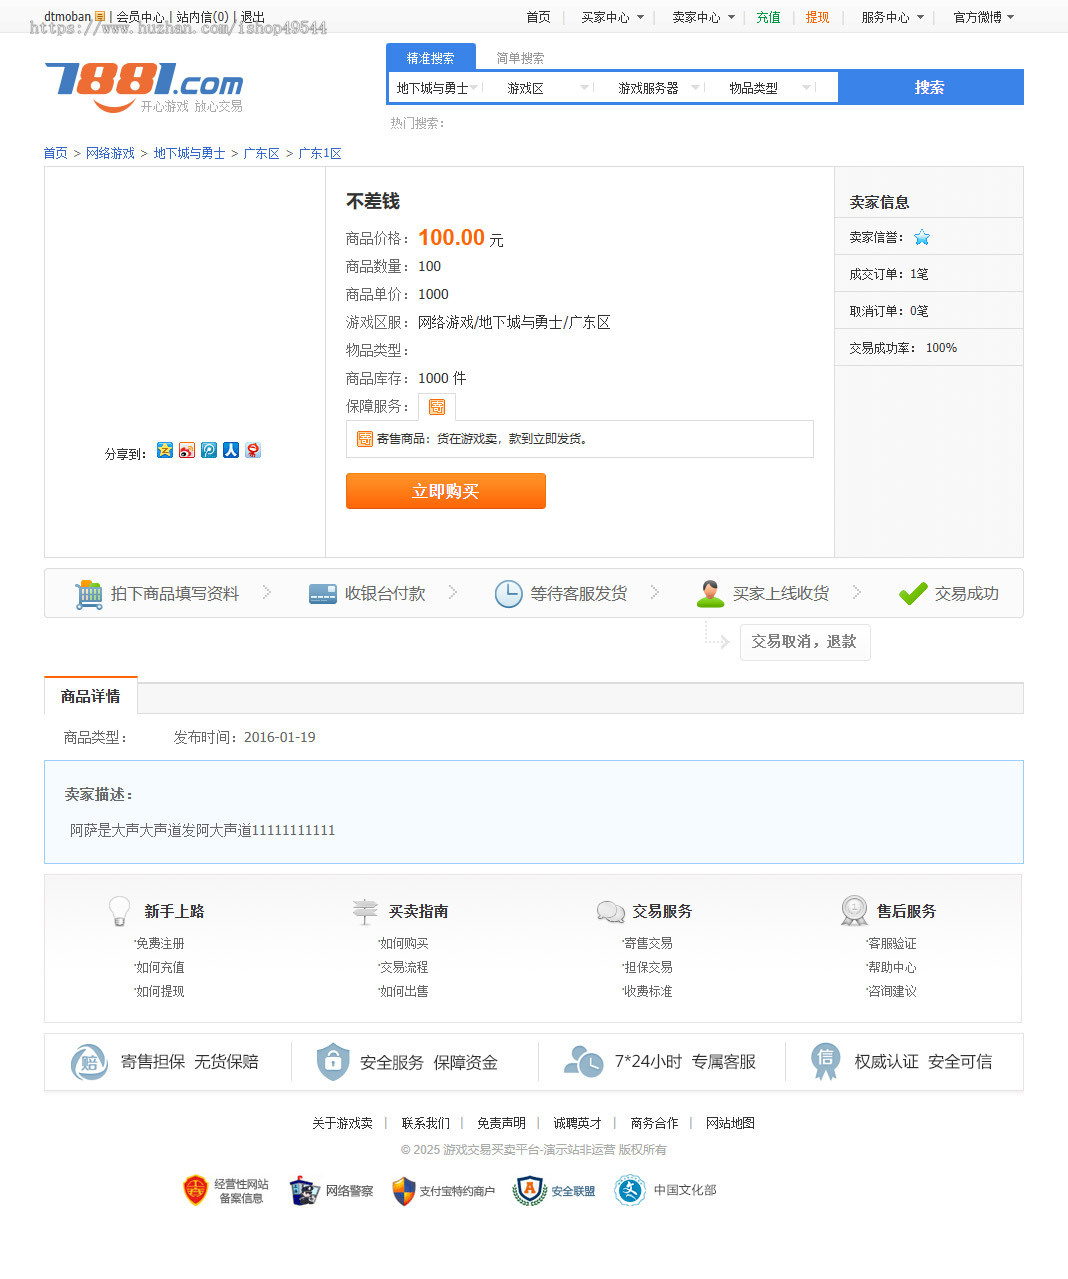Click the signpost icon beside 买卖指南
The height and width of the screenshot is (1279, 1068).
tap(365, 911)
